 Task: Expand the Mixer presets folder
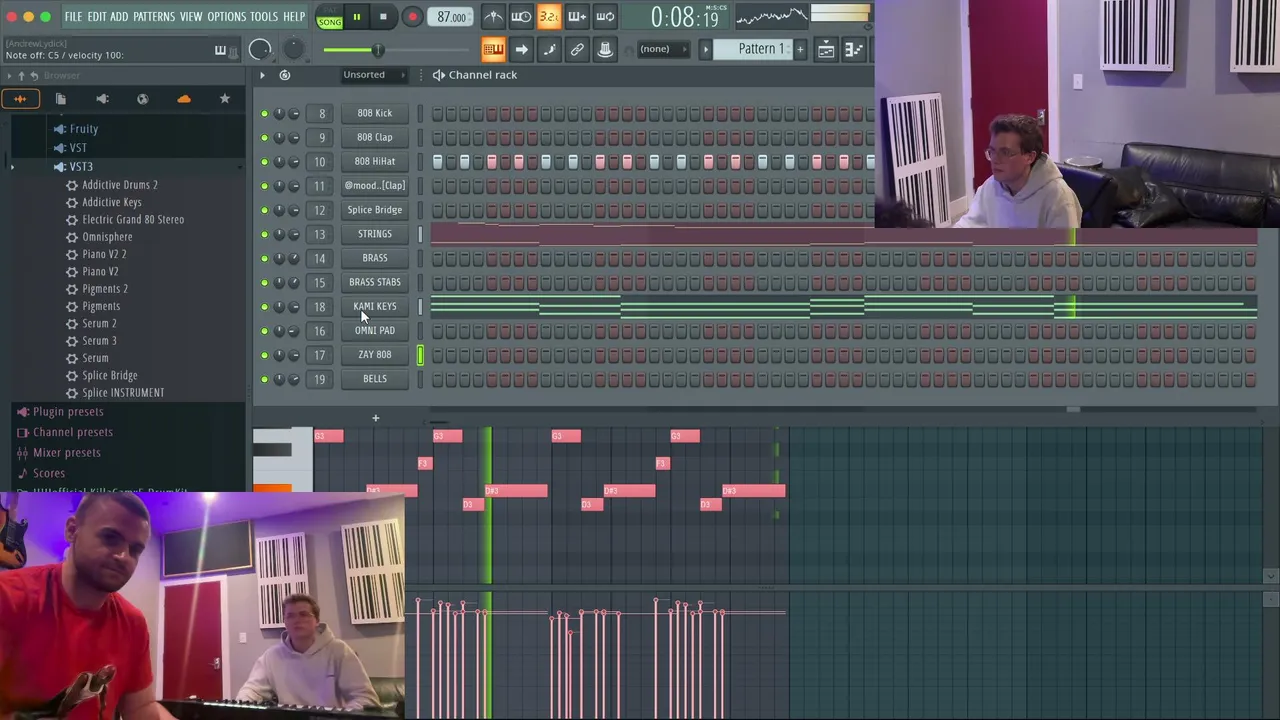[67, 453]
